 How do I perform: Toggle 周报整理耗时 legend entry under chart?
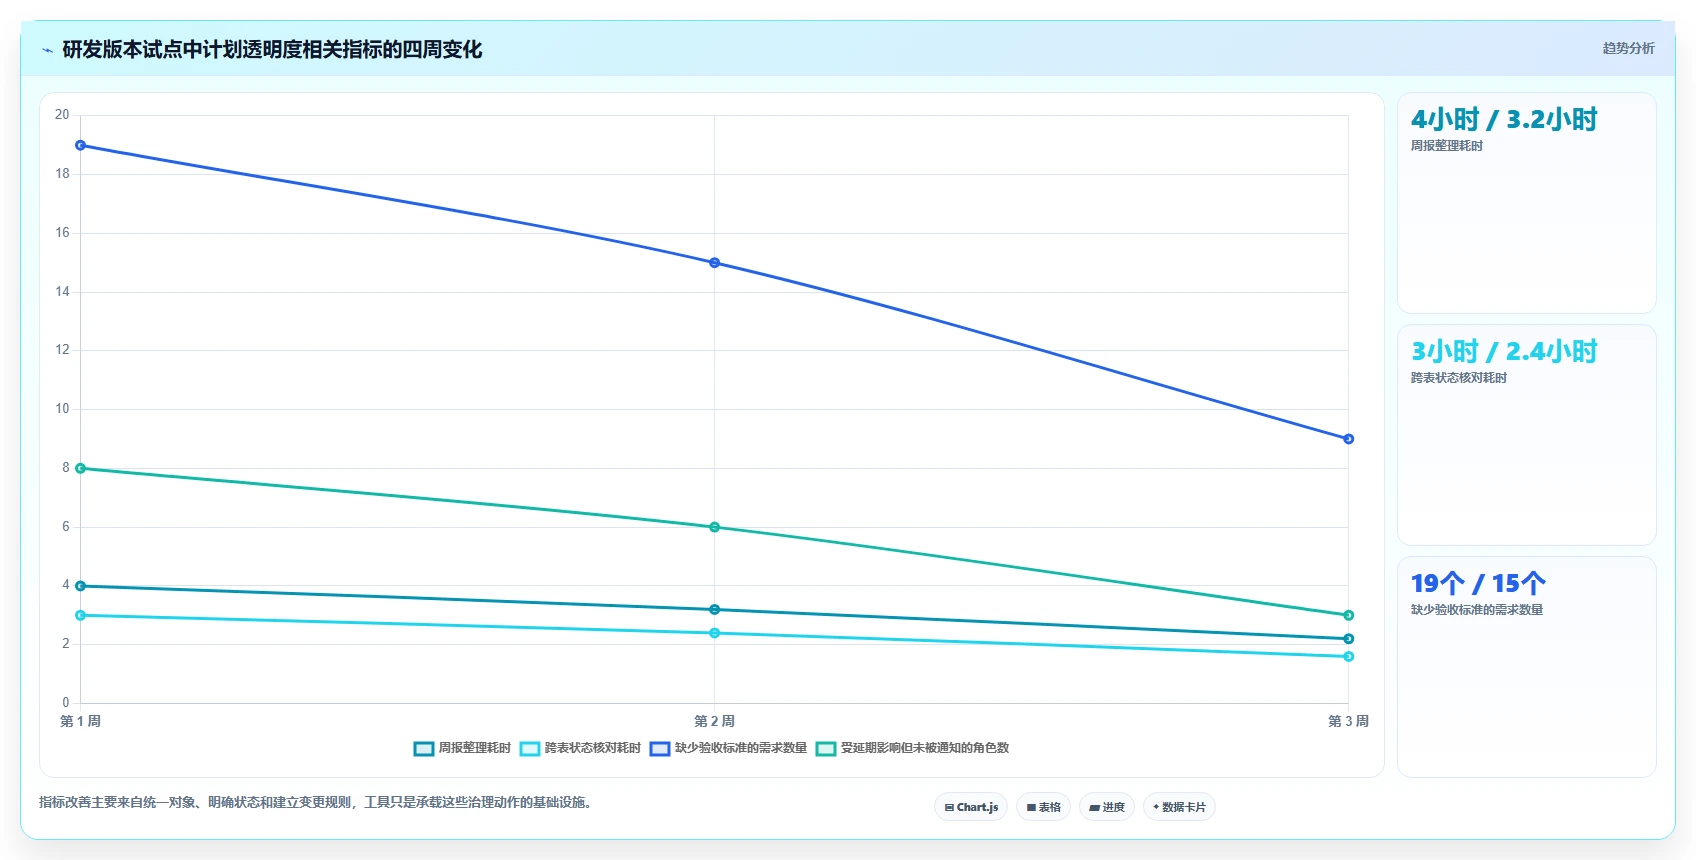pos(462,748)
